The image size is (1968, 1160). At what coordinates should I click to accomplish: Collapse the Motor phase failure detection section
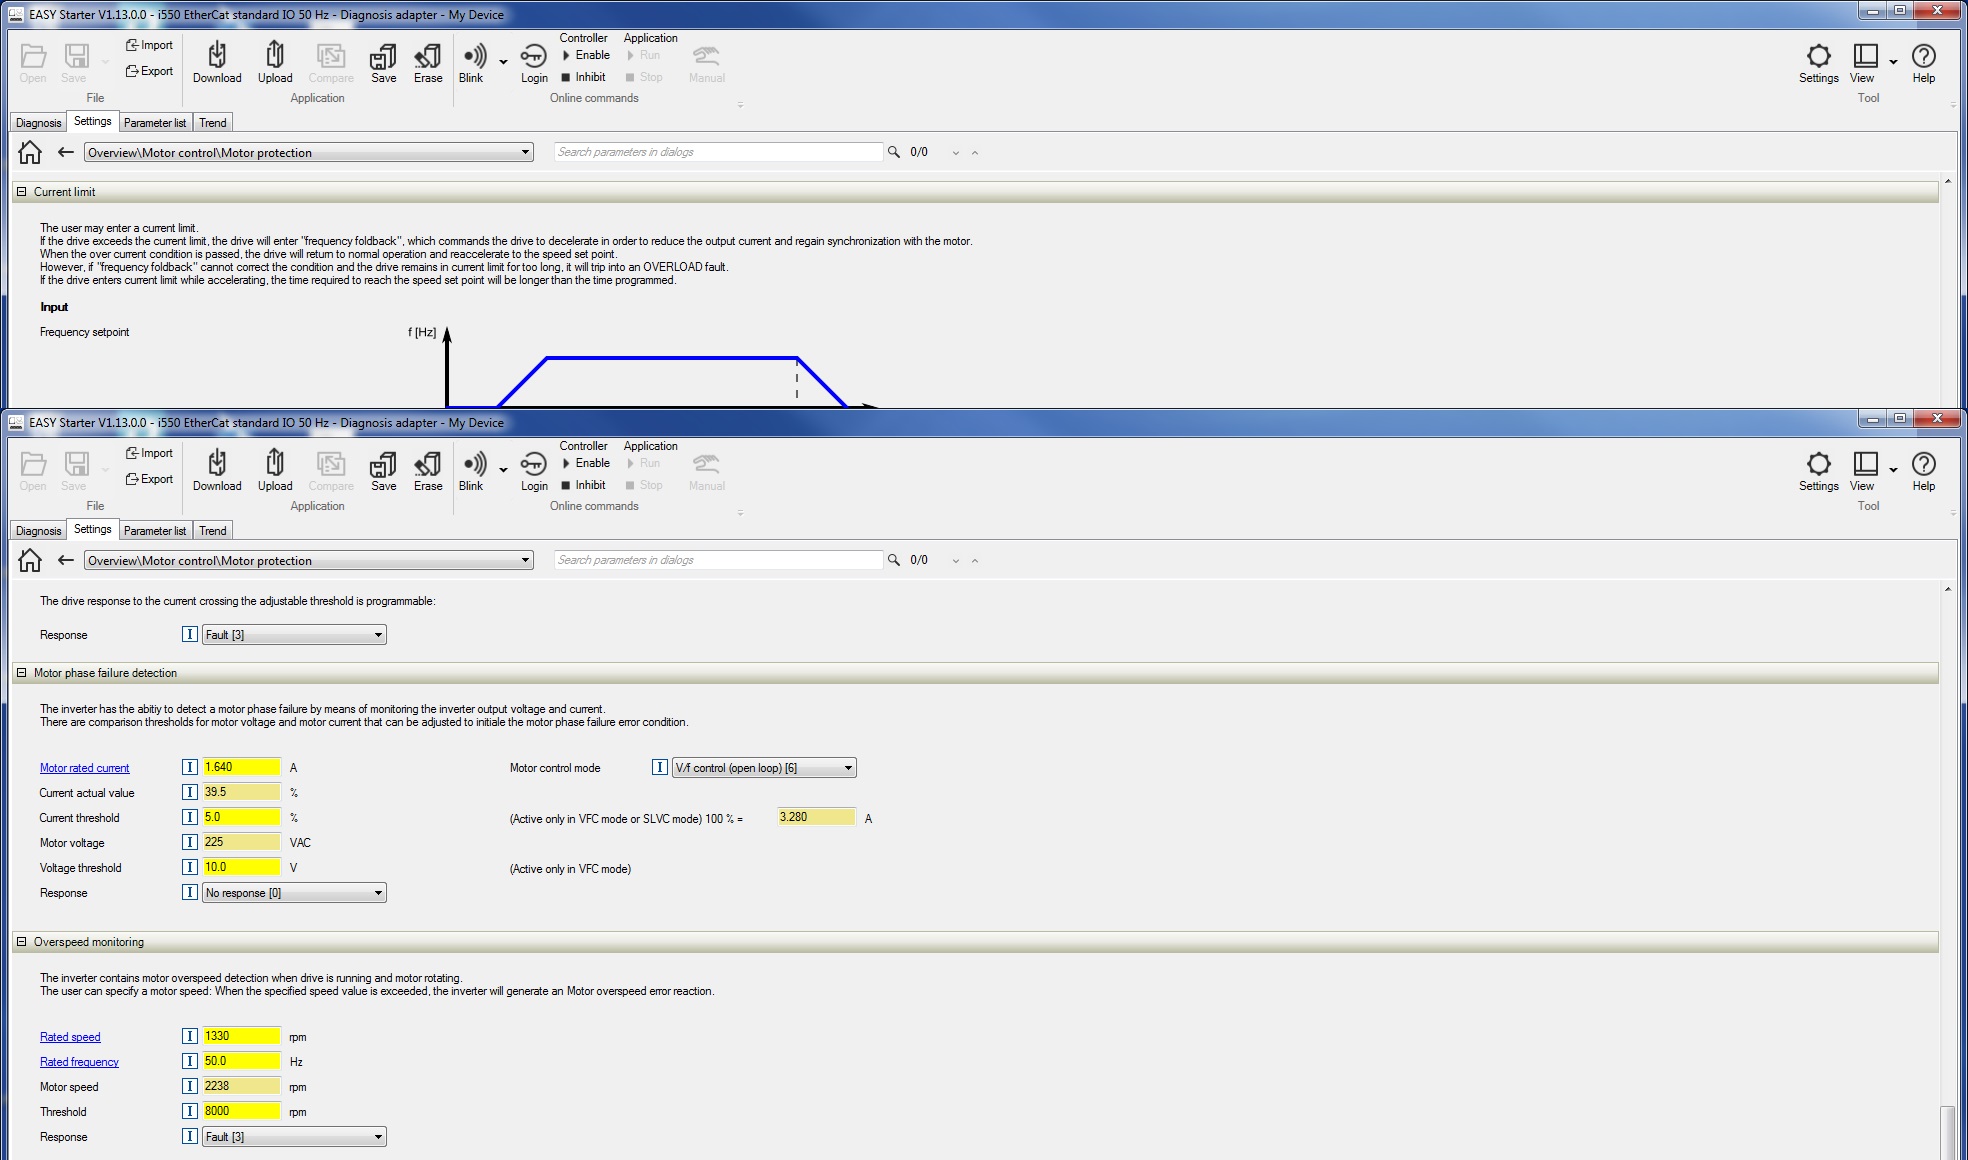coord(21,673)
